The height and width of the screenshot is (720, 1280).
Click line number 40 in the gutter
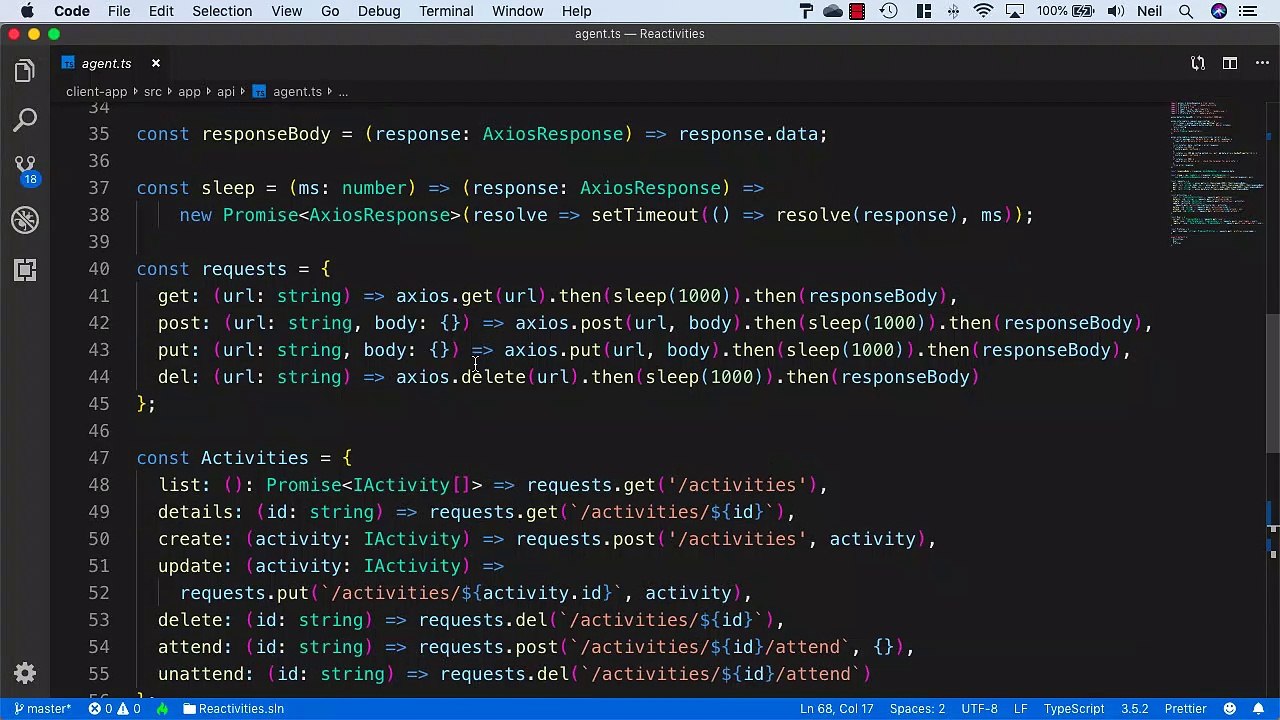(98, 269)
